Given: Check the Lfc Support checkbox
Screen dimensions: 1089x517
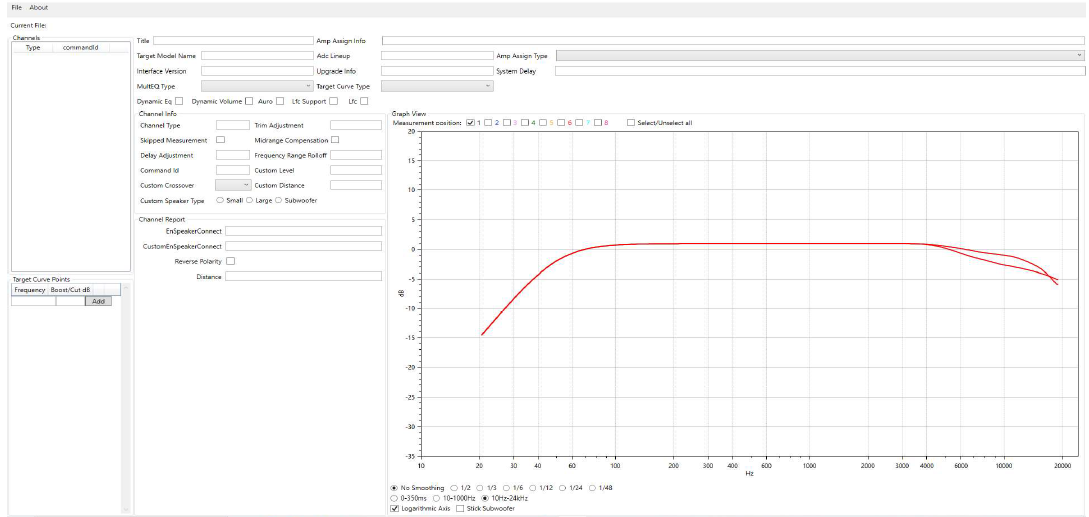Looking at the screenshot, I should (x=332, y=101).
